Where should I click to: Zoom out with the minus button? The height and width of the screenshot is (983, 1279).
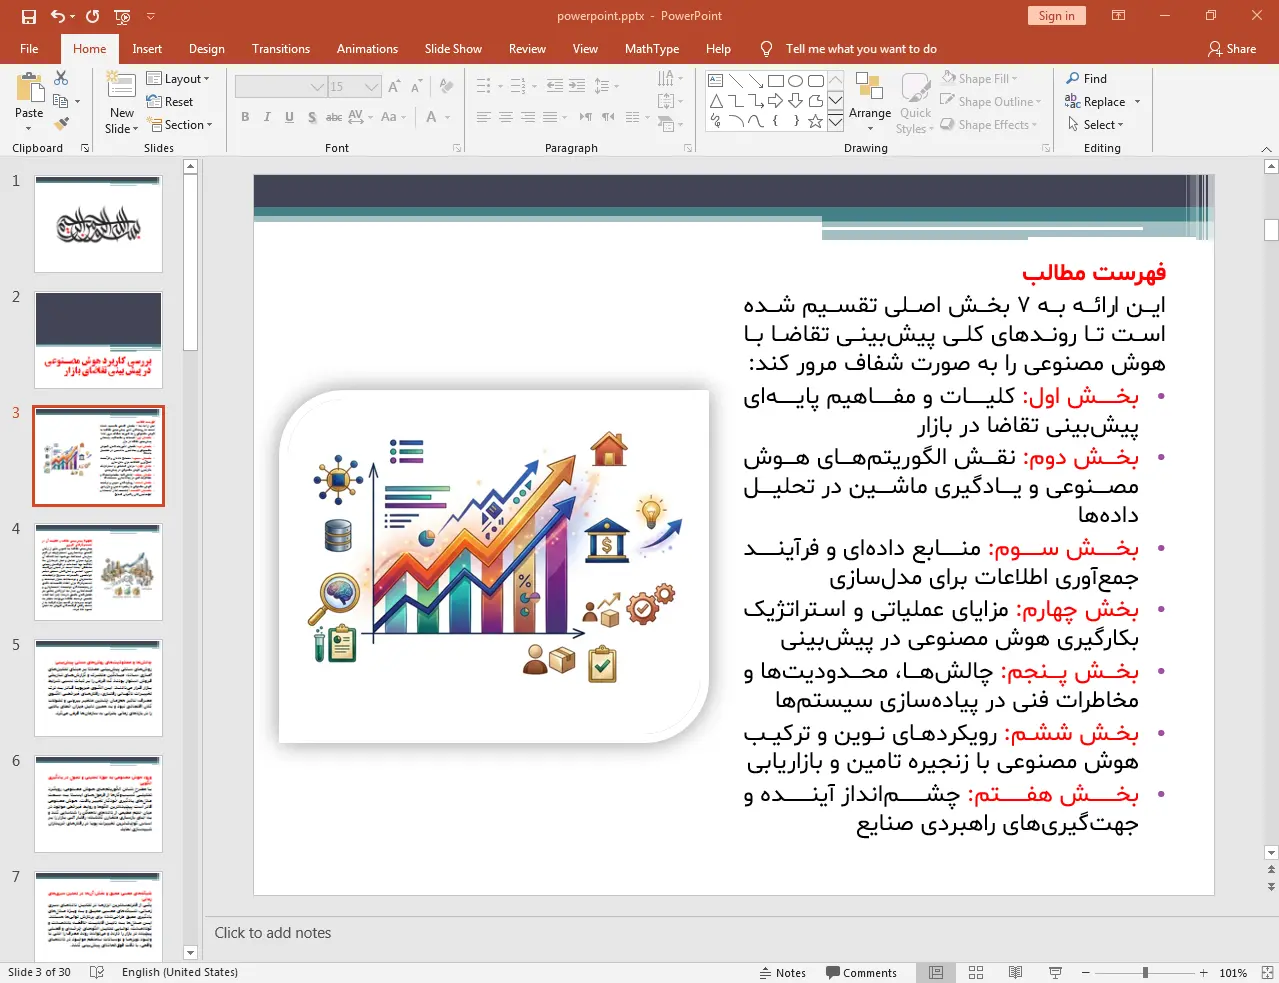coord(1086,972)
